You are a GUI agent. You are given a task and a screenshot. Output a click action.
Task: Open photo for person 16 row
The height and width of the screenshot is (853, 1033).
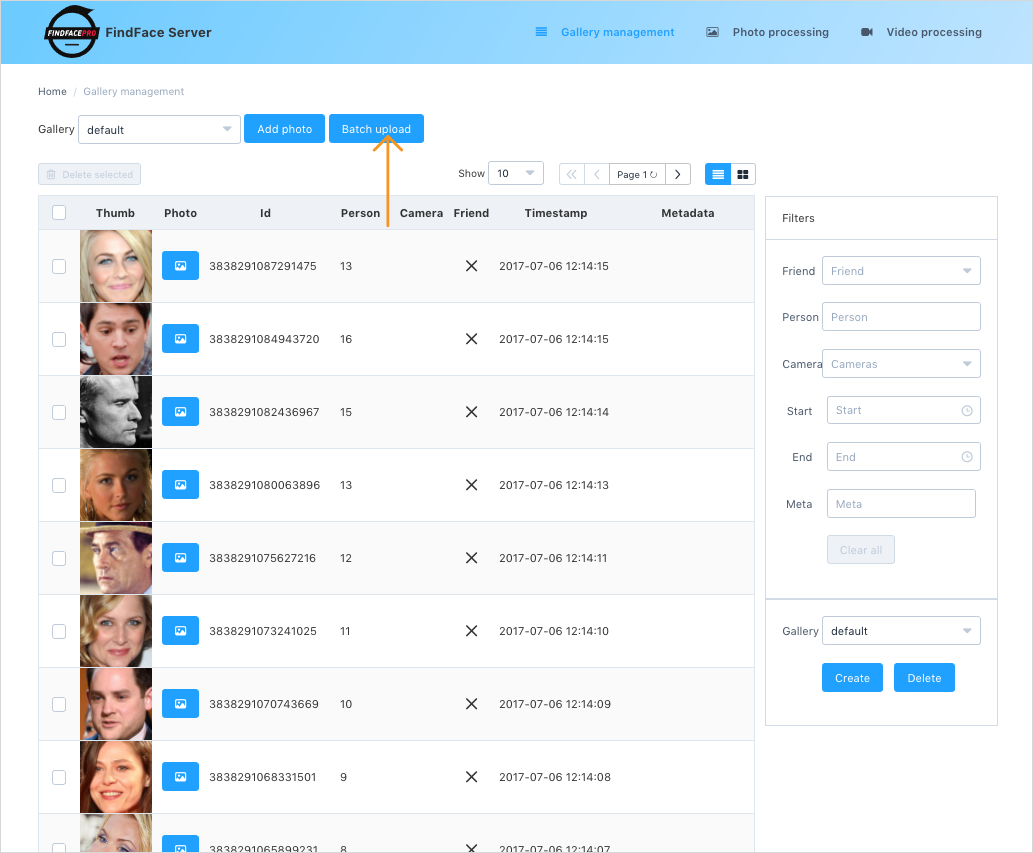pyautogui.click(x=181, y=339)
